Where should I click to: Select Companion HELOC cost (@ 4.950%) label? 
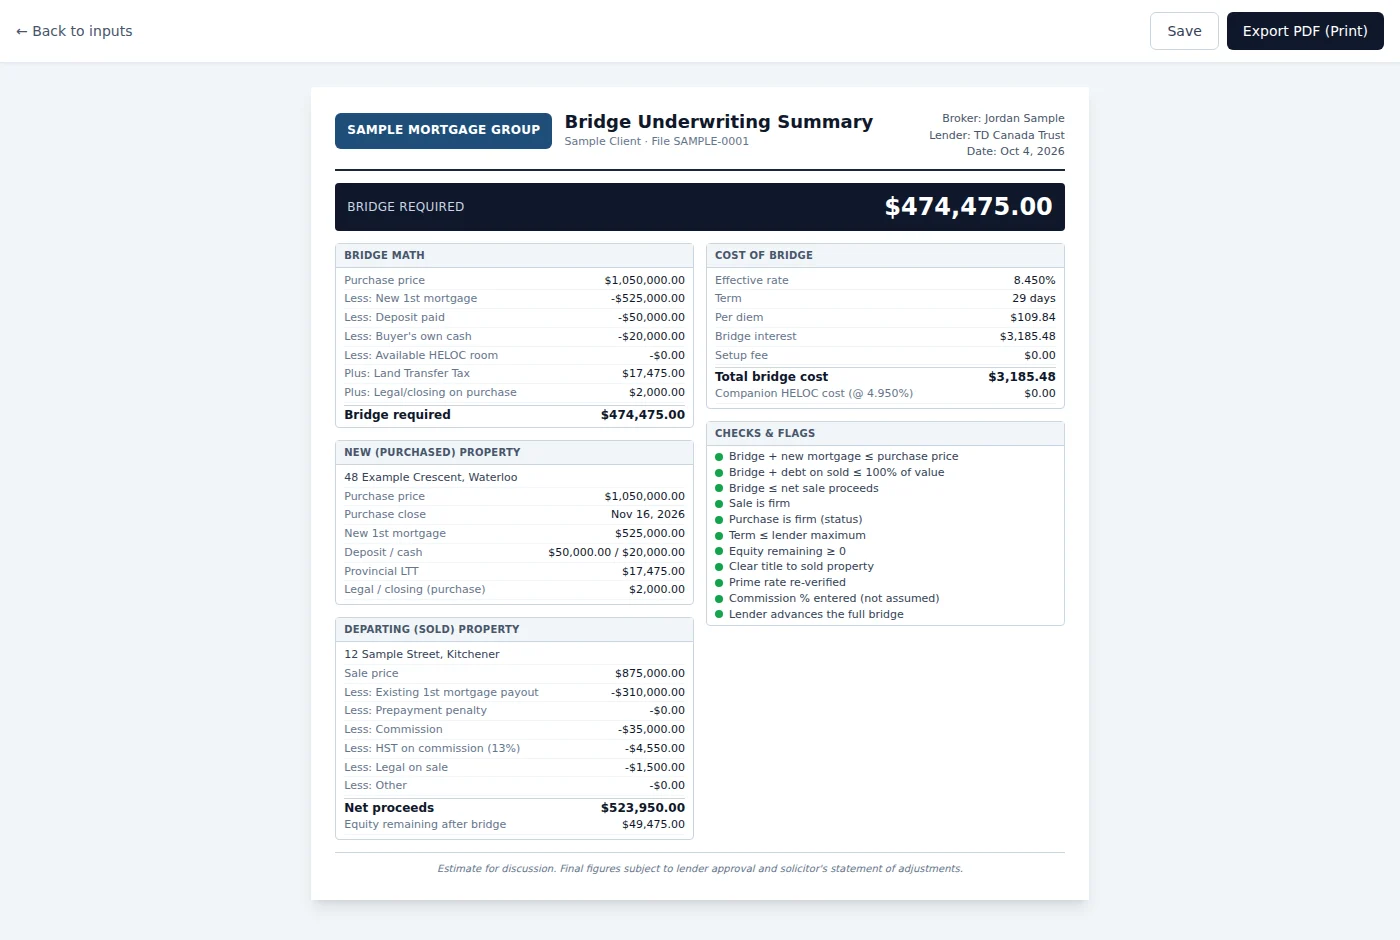(x=814, y=393)
